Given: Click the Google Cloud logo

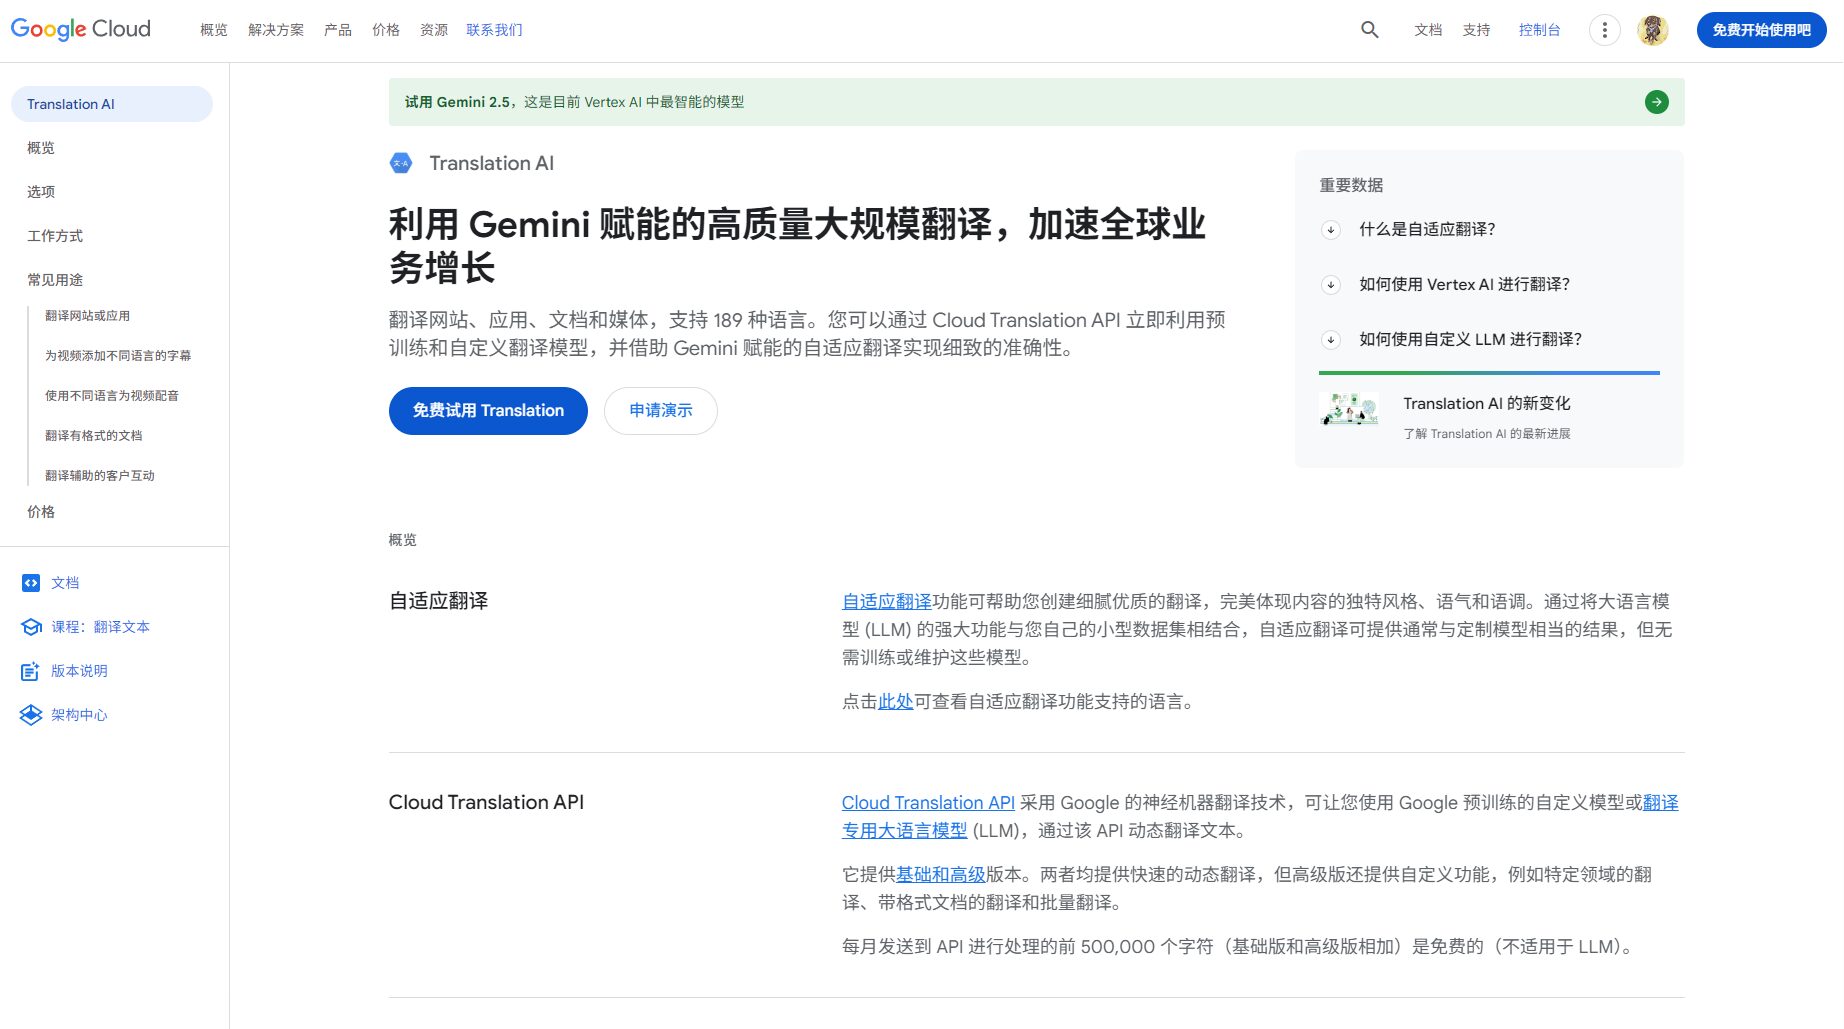Looking at the screenshot, I should coord(80,29).
